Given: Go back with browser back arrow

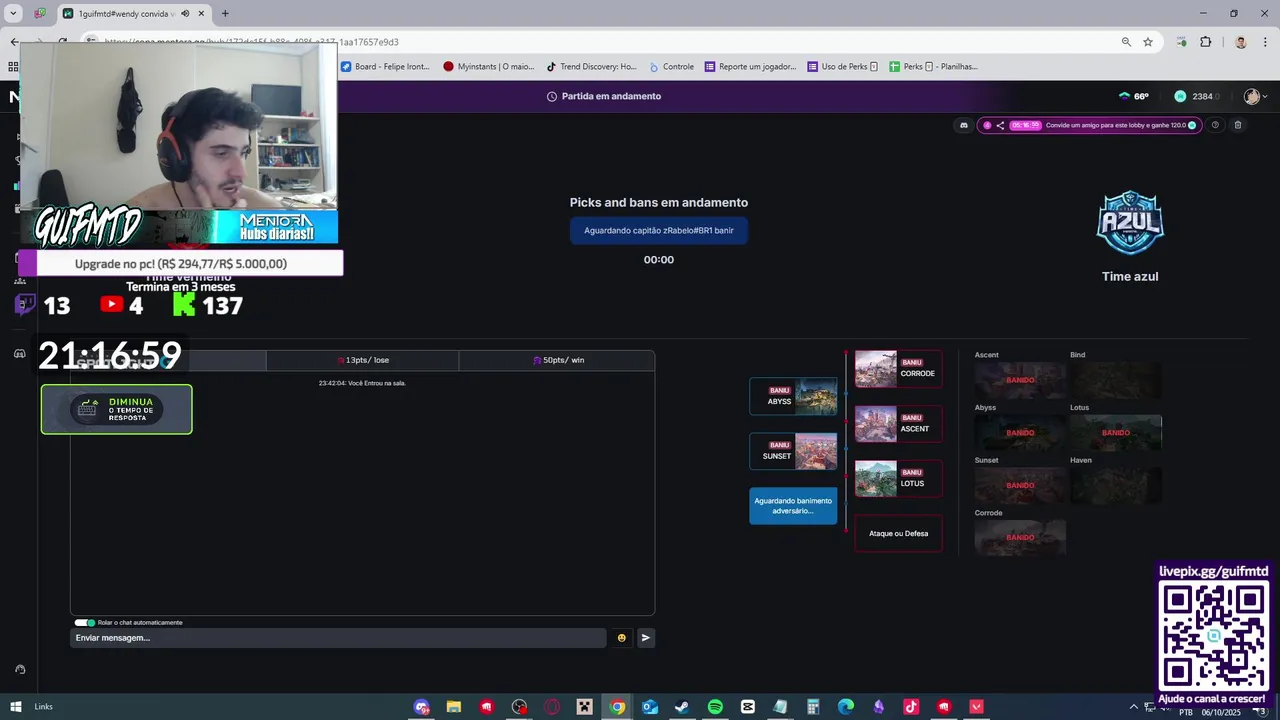Looking at the screenshot, I should [14, 42].
